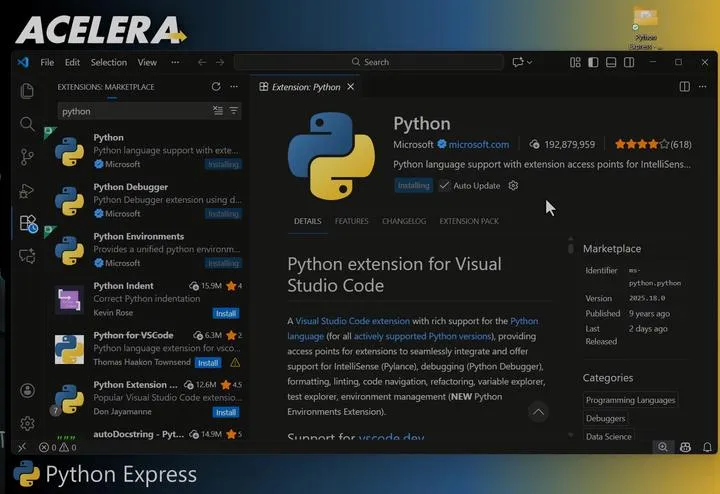Image resolution: width=720 pixels, height=494 pixels.
Task: Open the Visual Studio Code extension link
Action: [352, 321]
